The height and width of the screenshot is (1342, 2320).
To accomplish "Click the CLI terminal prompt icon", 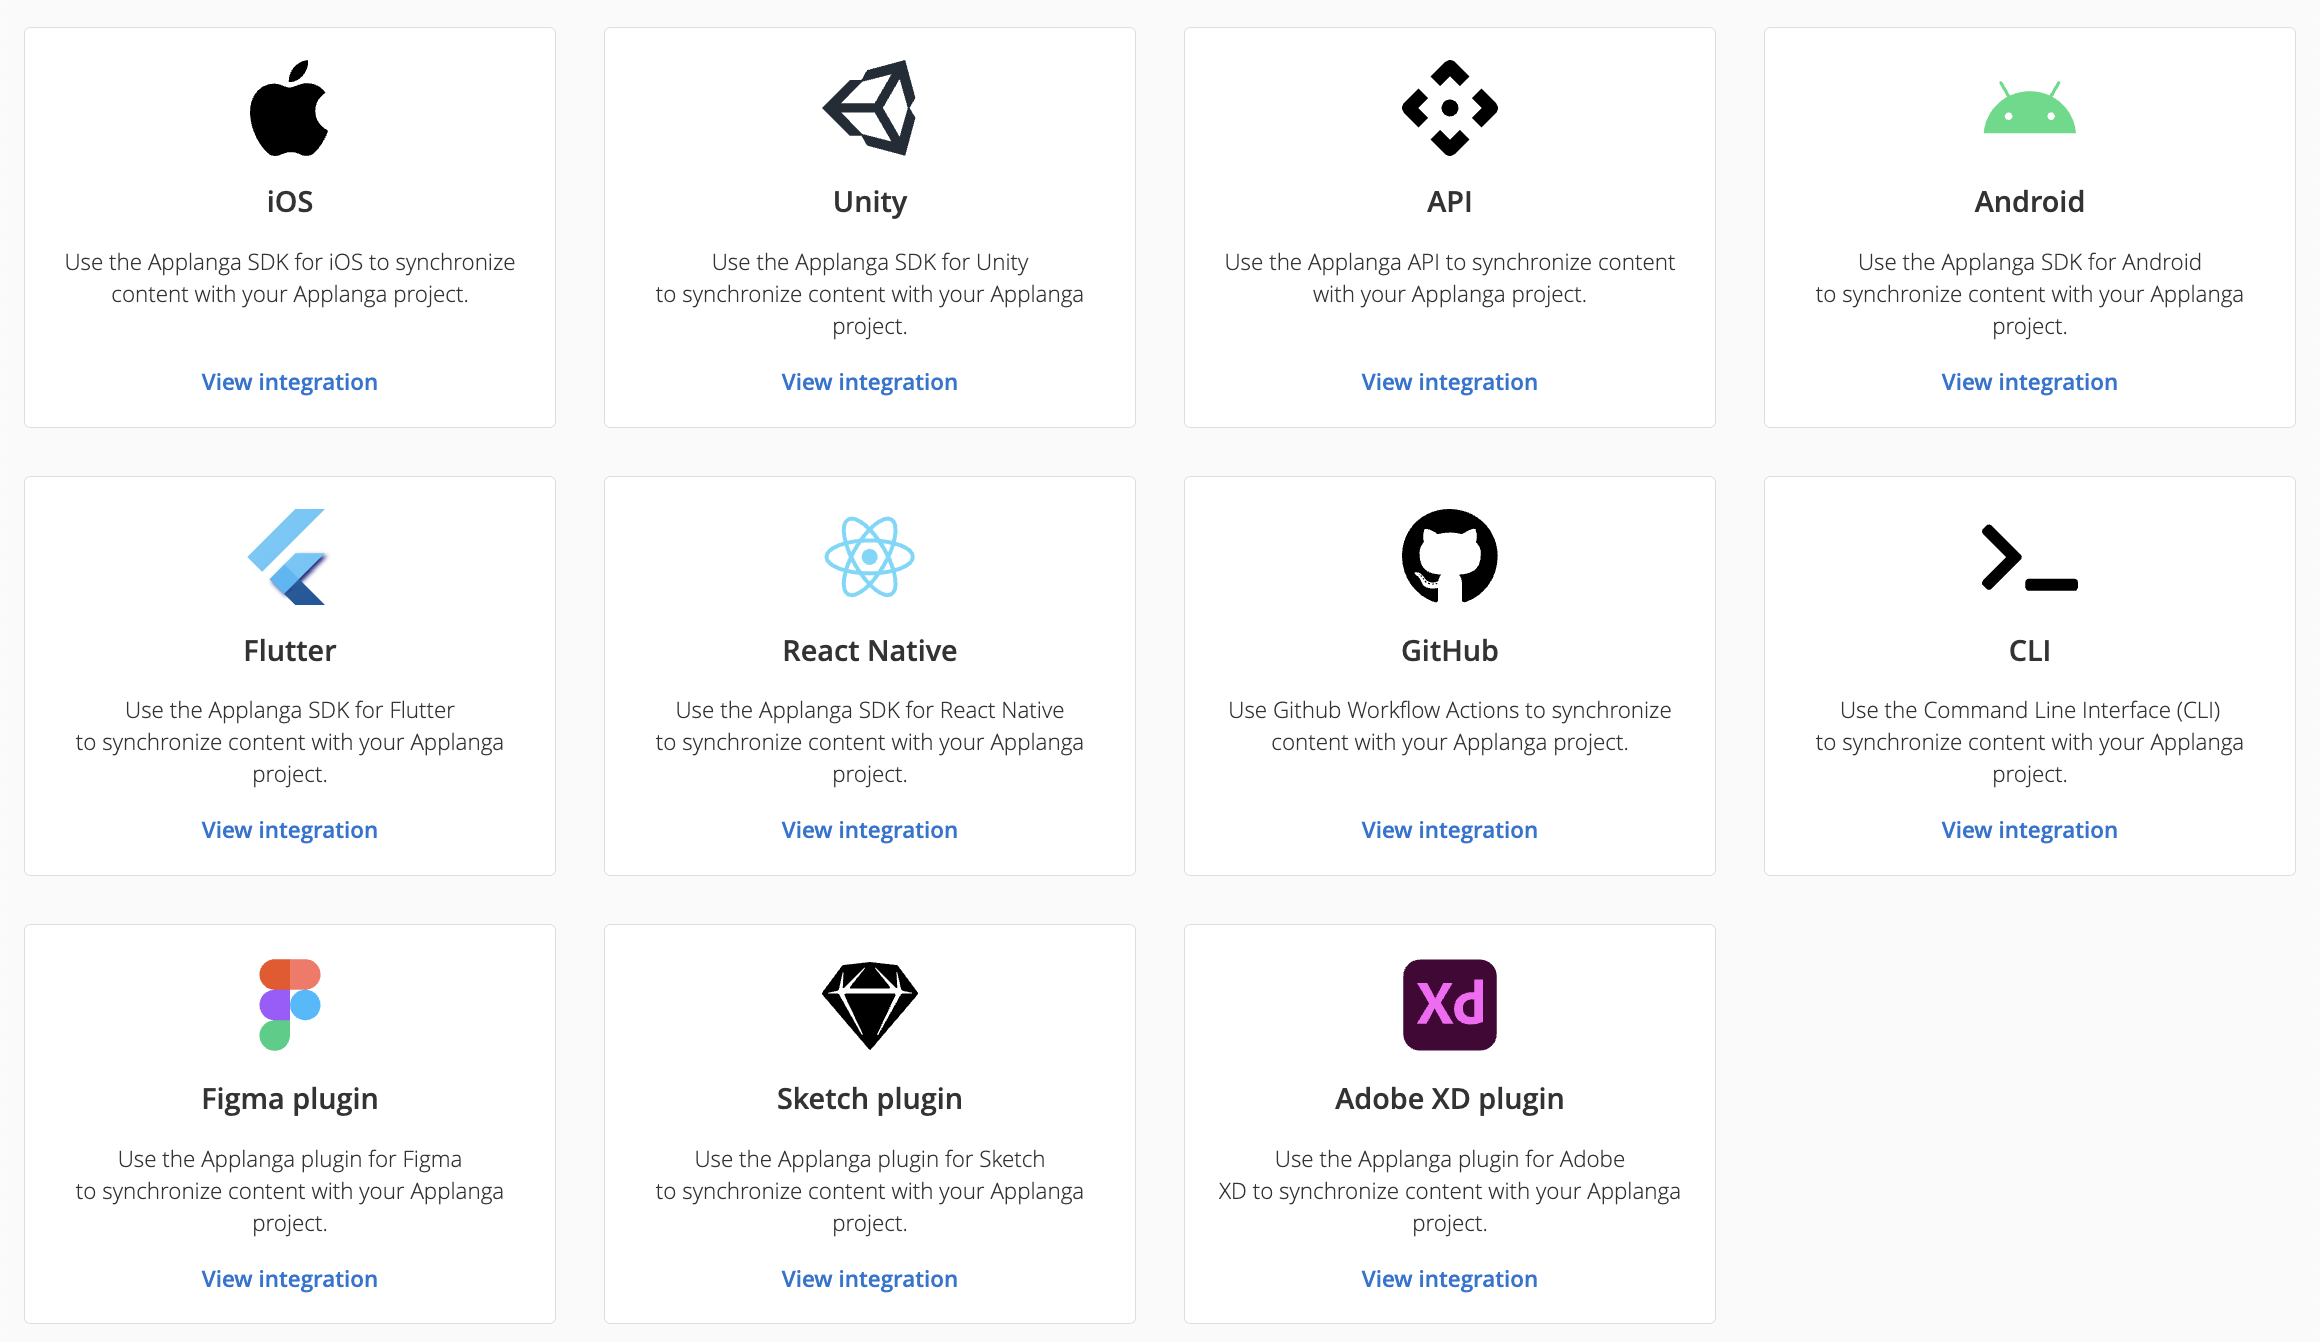I will click(2029, 557).
